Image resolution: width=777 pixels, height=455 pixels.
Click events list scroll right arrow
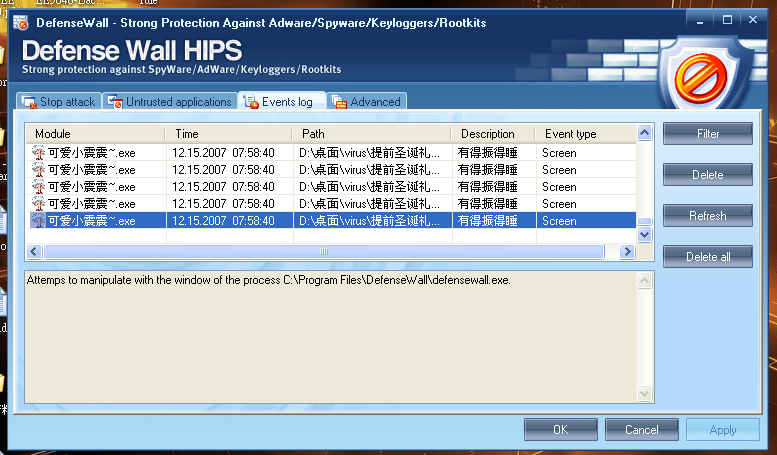point(627,251)
